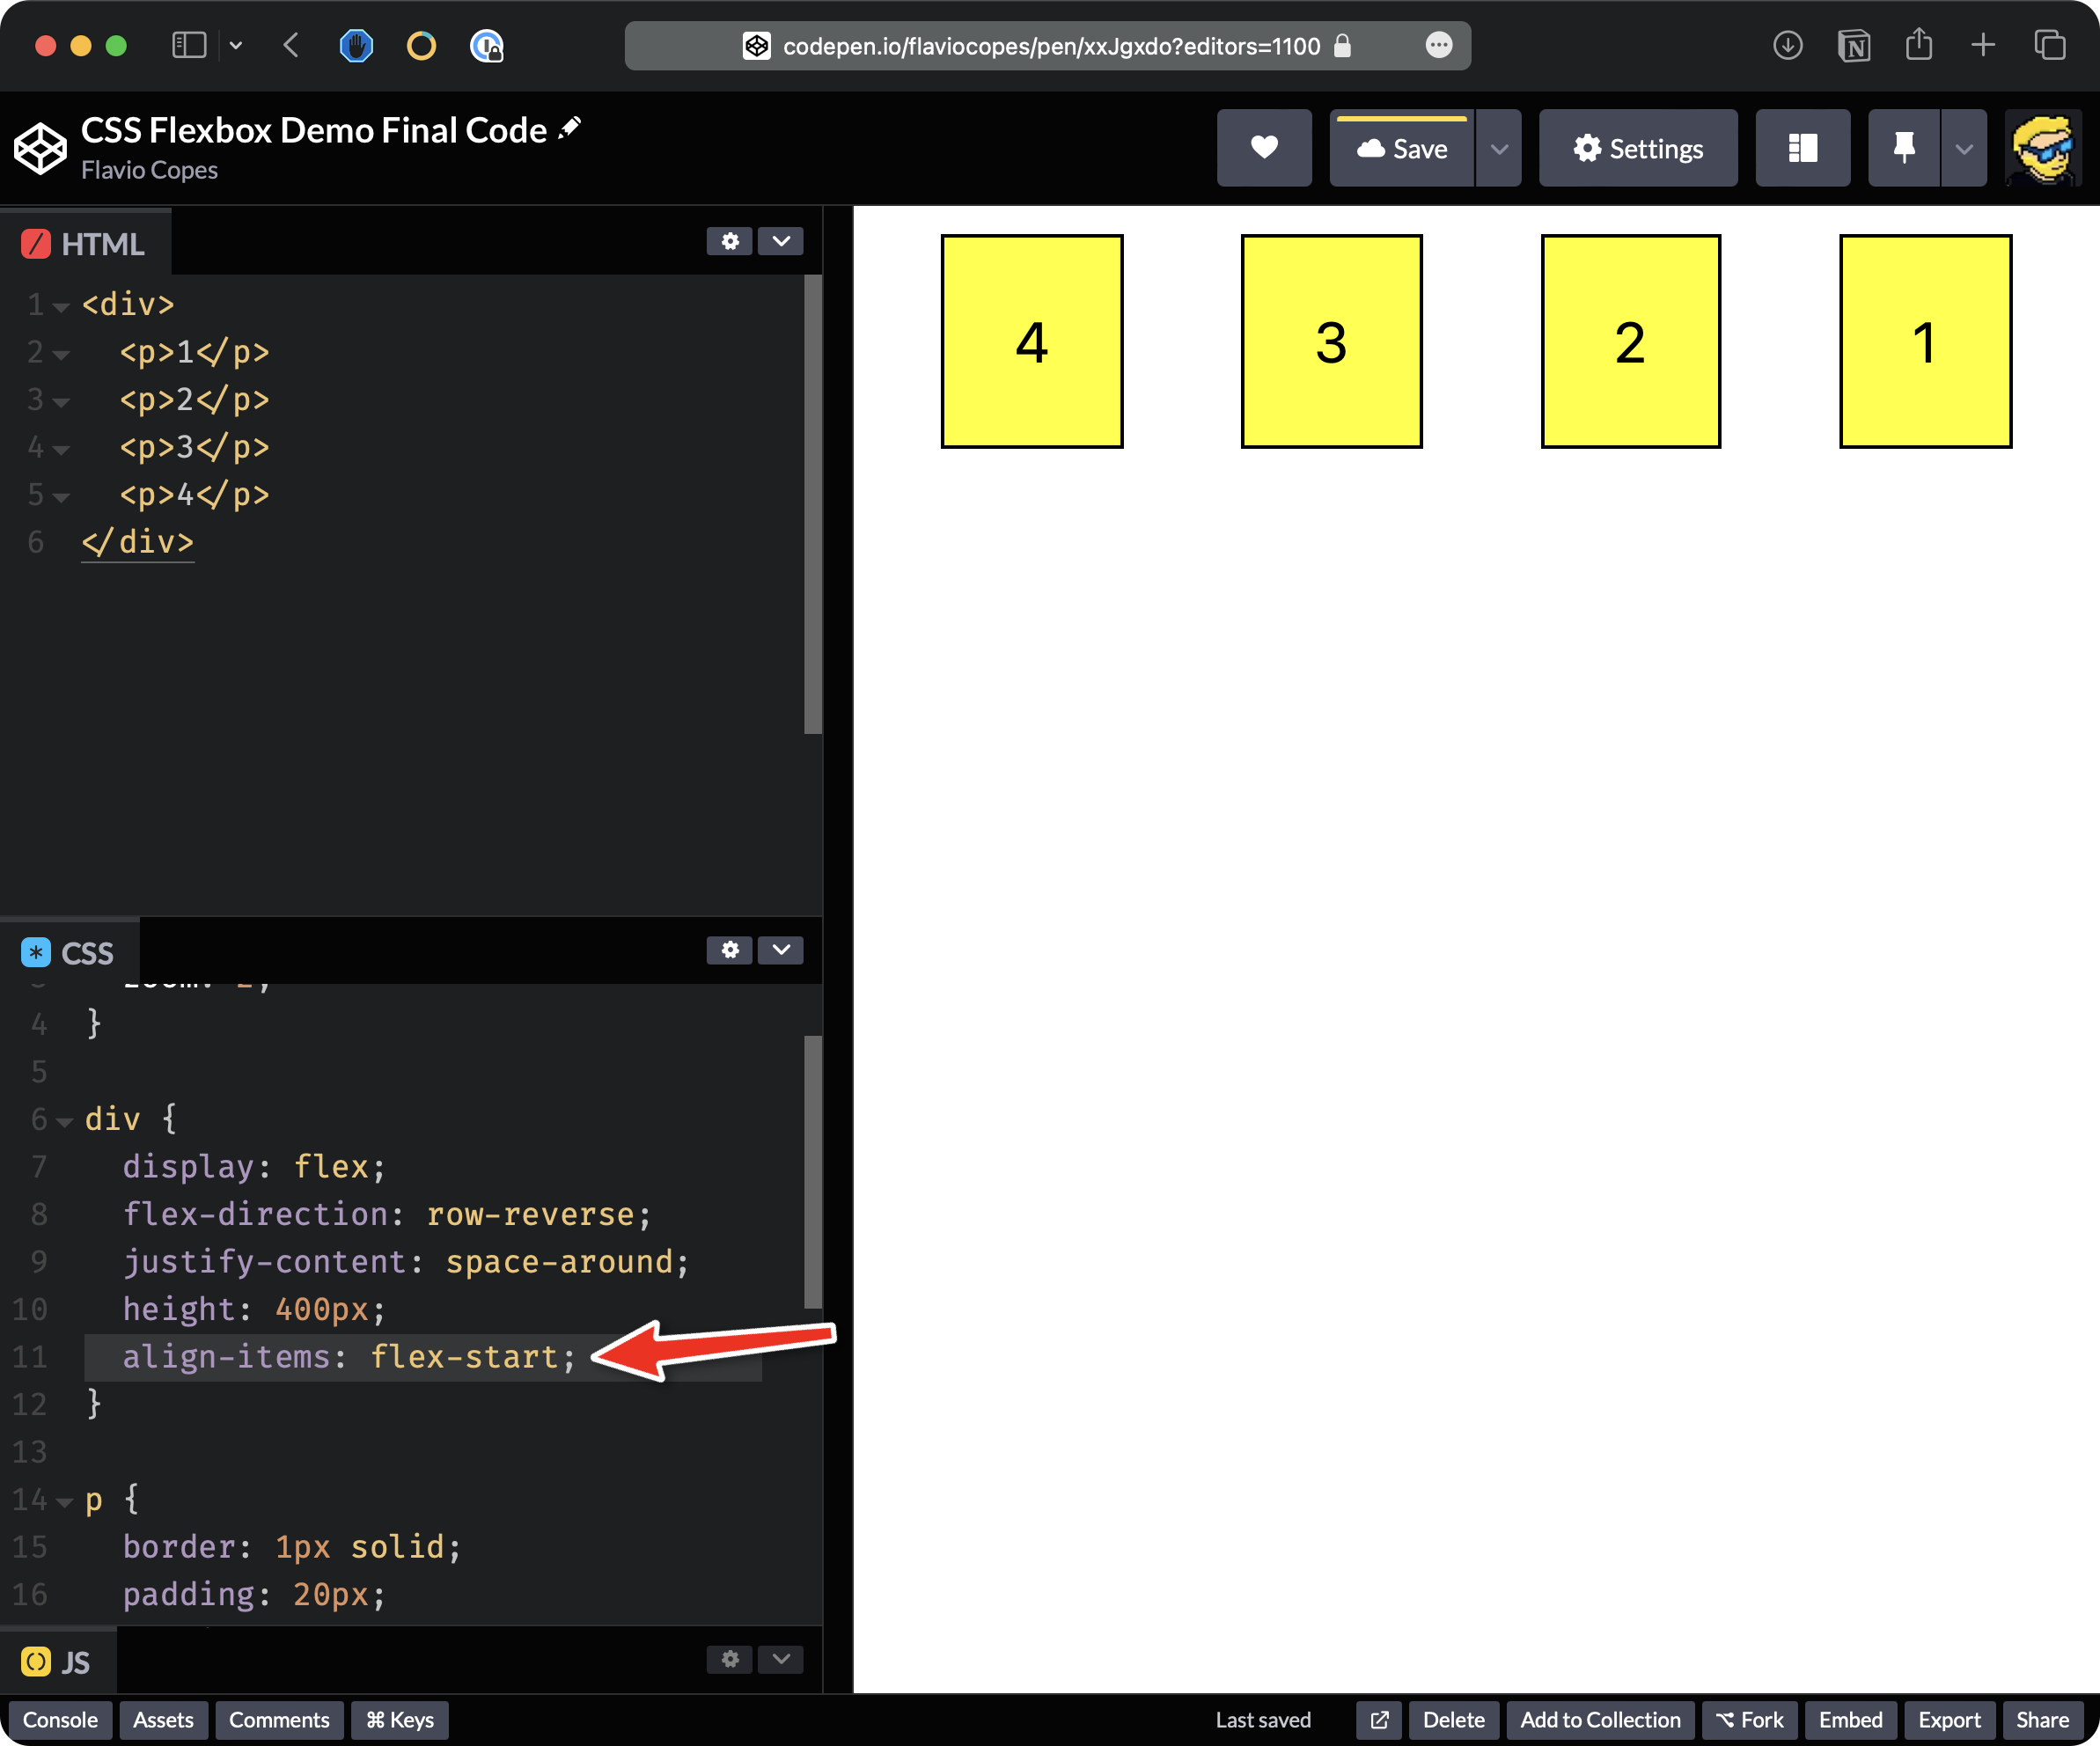Open the HTML editor settings gear
This screenshot has height=1746, width=2100.
730,241
